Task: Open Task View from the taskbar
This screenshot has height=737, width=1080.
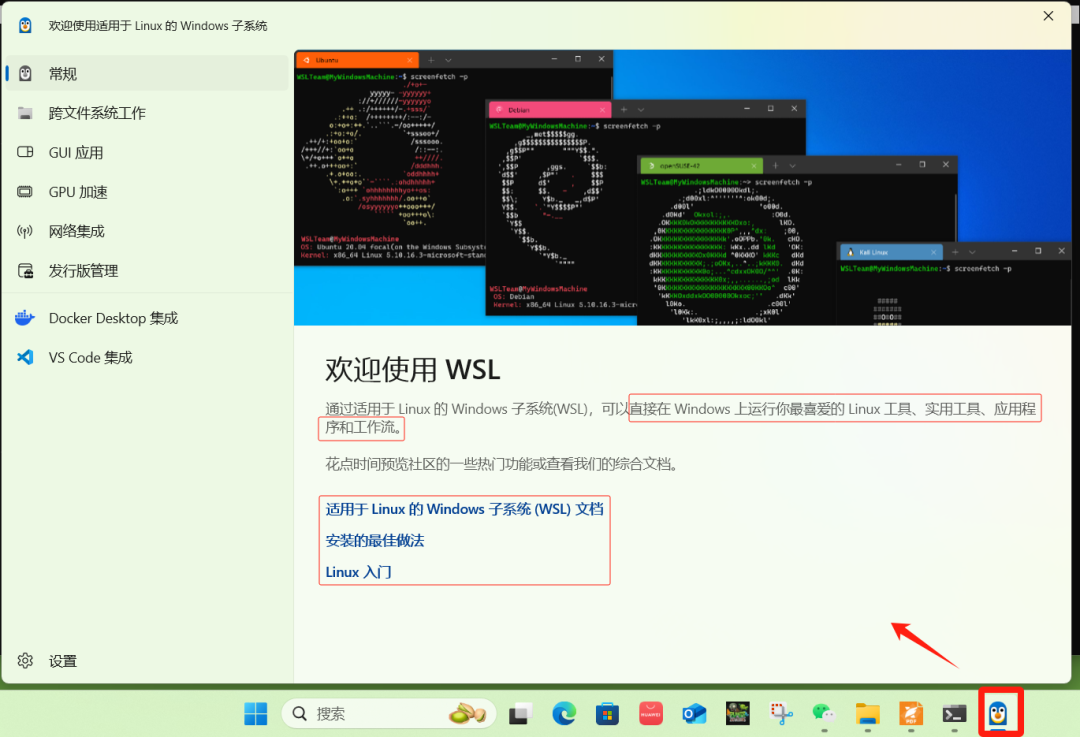Action: 521,714
